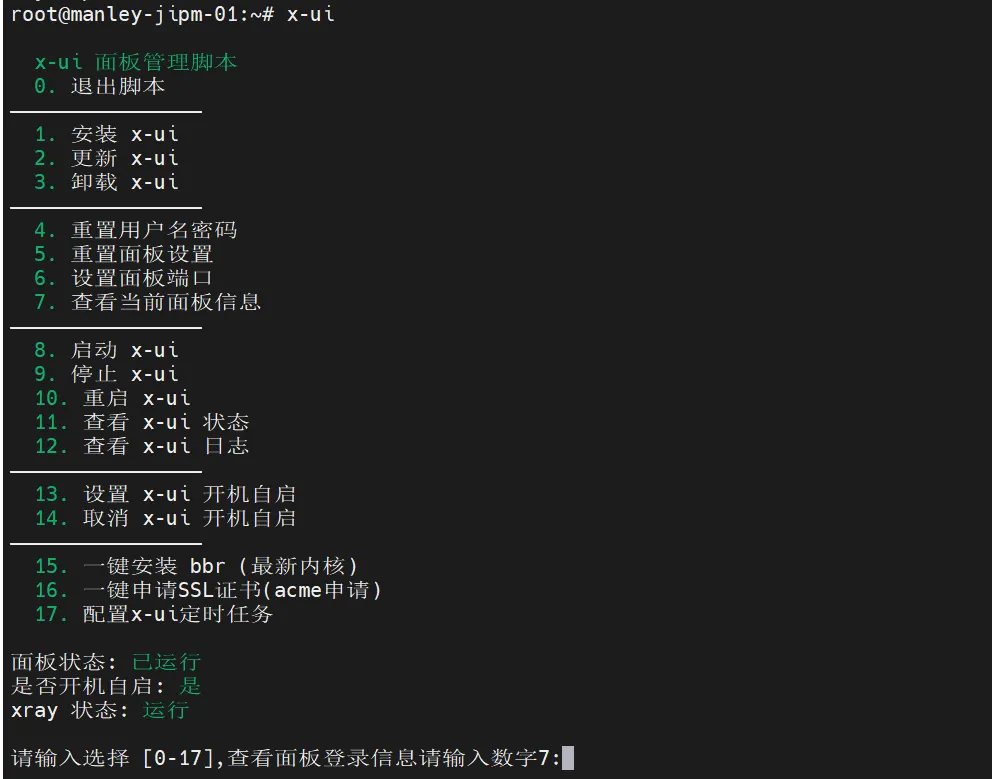The image size is (992, 779).
Task: Select '3. 卸载 x-ui' uninstall entry
Action: coord(106,182)
